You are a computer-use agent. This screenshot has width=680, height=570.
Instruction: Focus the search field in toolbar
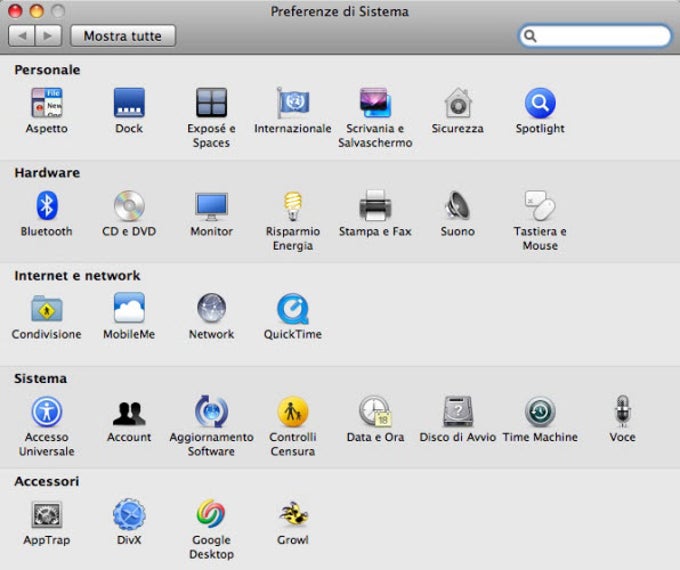point(595,36)
